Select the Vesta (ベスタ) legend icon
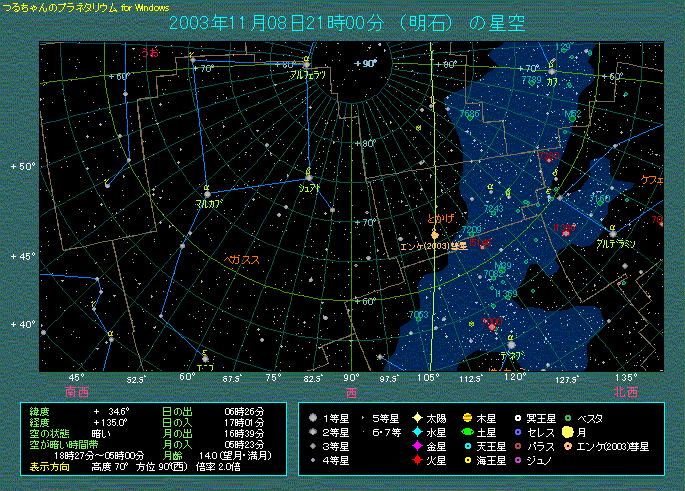 (567, 417)
